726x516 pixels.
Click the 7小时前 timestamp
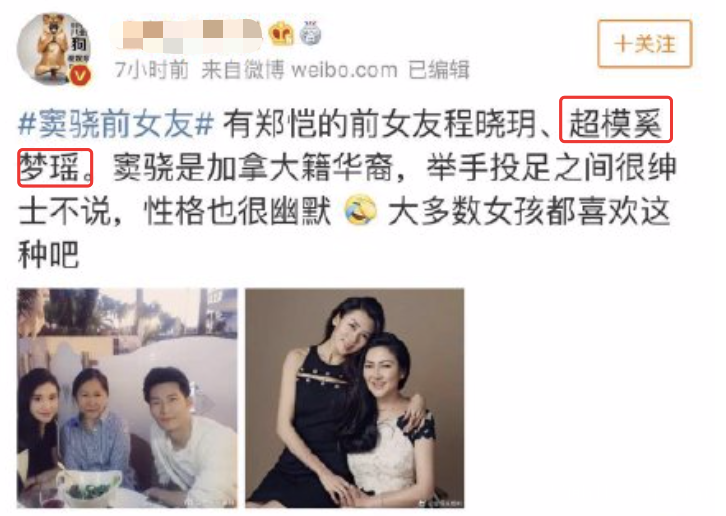pos(152,70)
